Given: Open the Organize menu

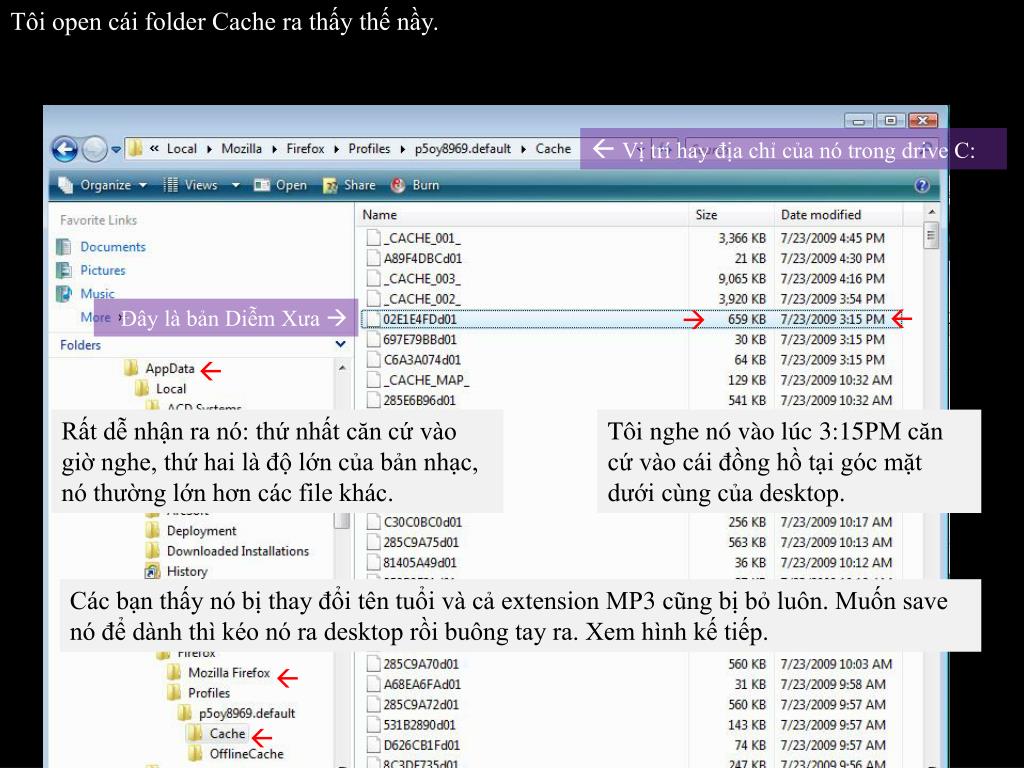Looking at the screenshot, I should tap(103, 185).
